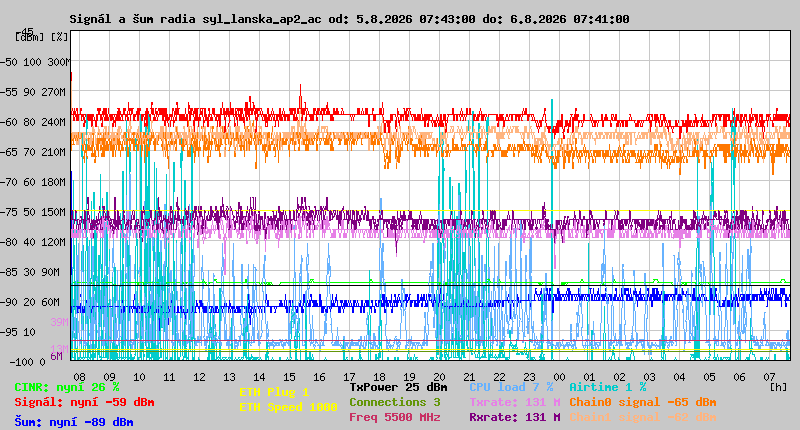This screenshot has width=800, height=430.
Task: Click the 'Šum: nyní -89 dBm' legend entry
Action: tap(74, 422)
